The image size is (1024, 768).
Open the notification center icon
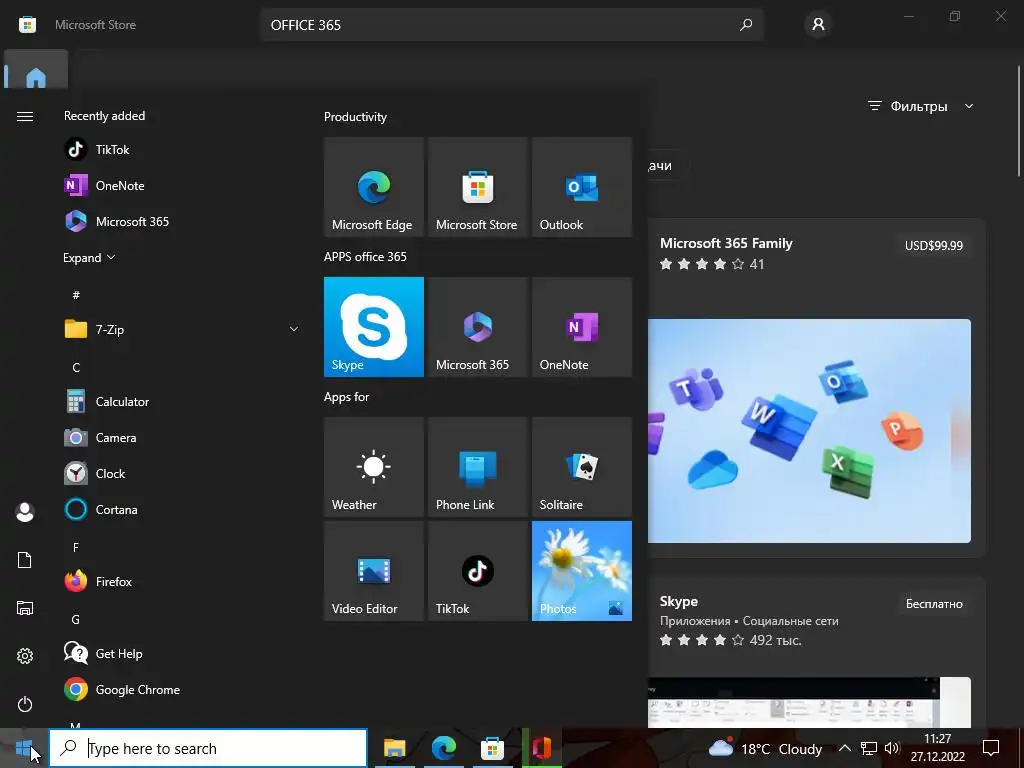pos(991,748)
